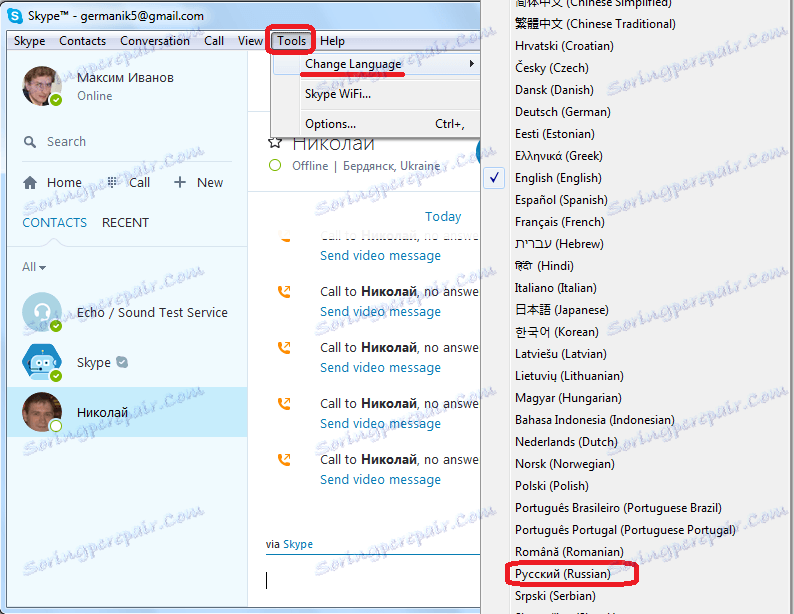
Task: Select Hindi language entry
Action: (544, 266)
